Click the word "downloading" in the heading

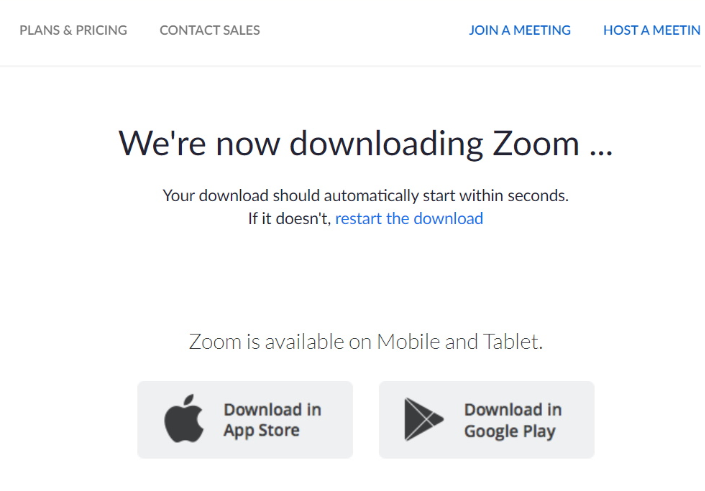pyautogui.click(x=386, y=145)
